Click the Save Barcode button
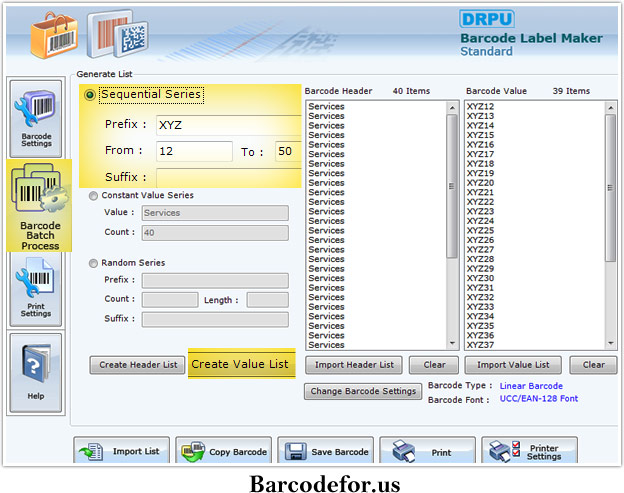The height and width of the screenshot is (493, 624). pyautogui.click(x=325, y=451)
